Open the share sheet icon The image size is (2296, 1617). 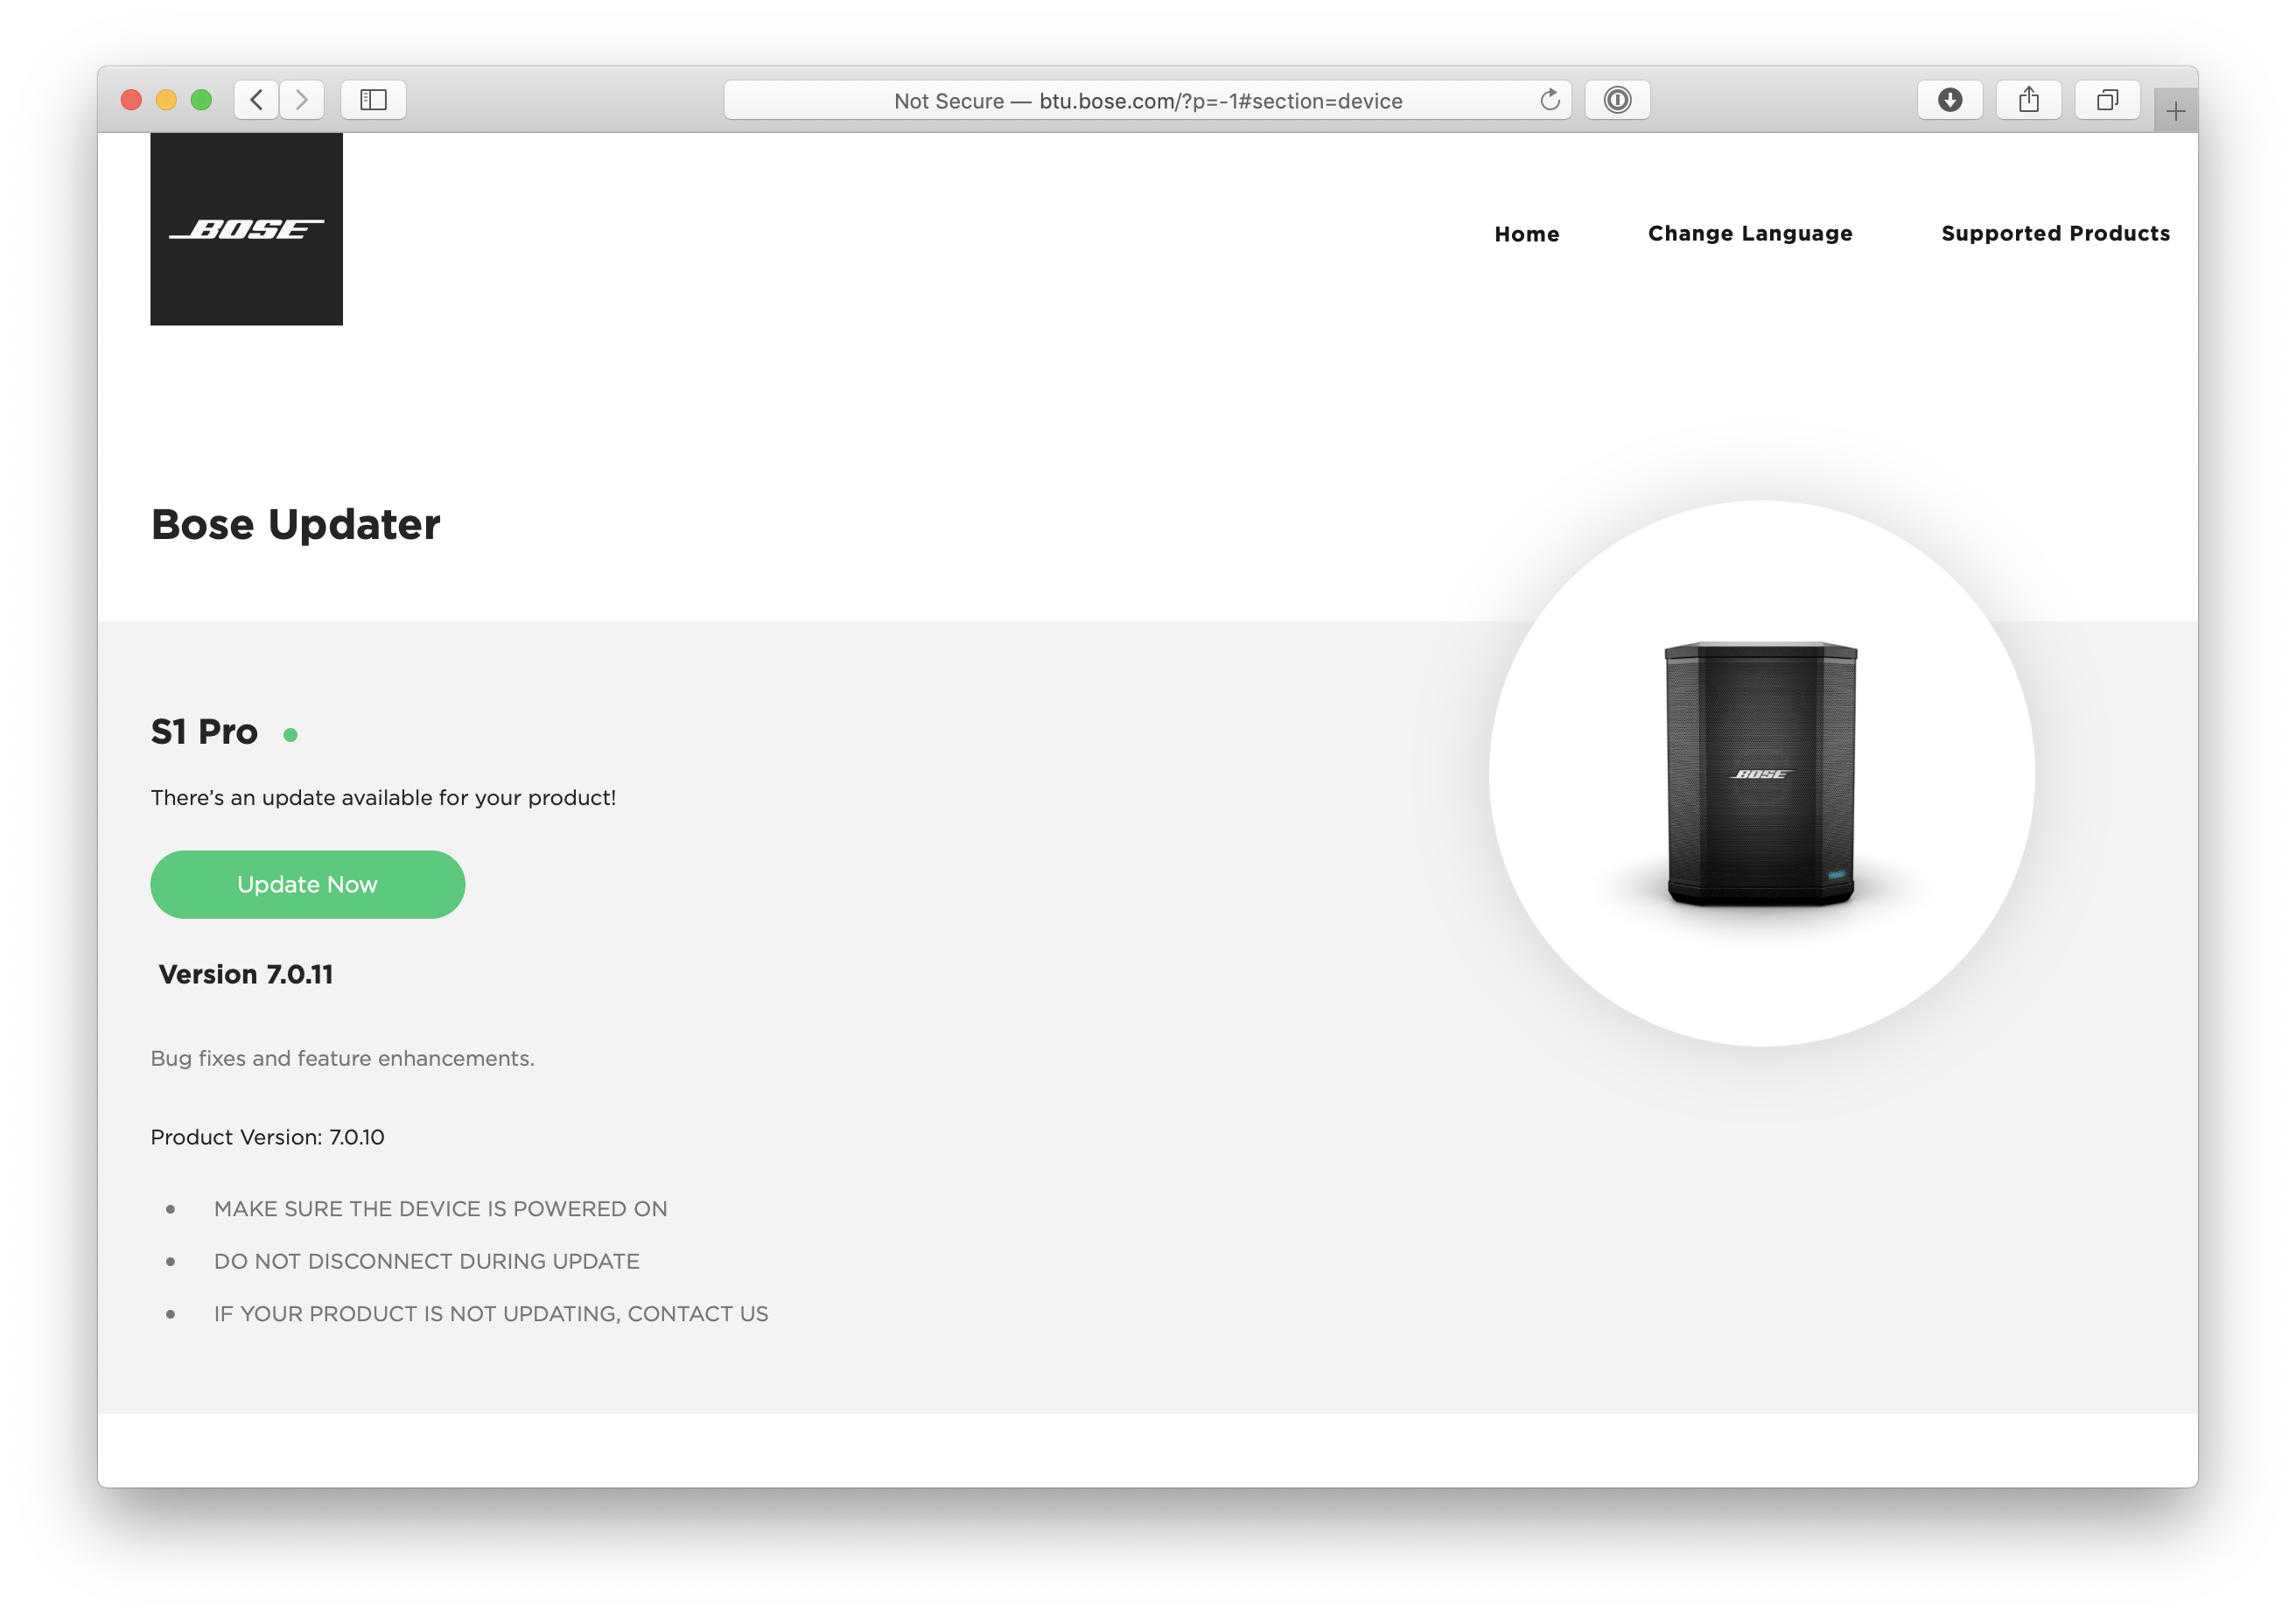click(x=2028, y=100)
